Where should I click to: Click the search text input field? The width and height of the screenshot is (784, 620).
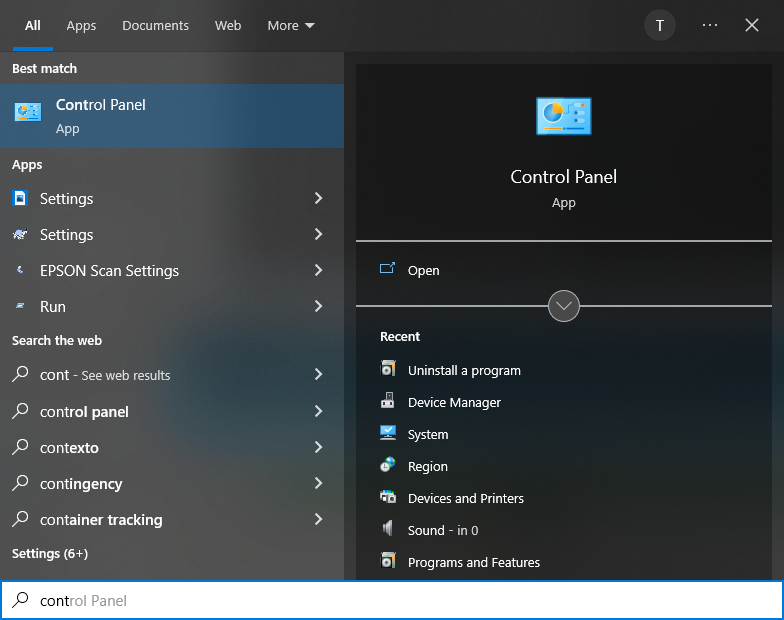392,600
